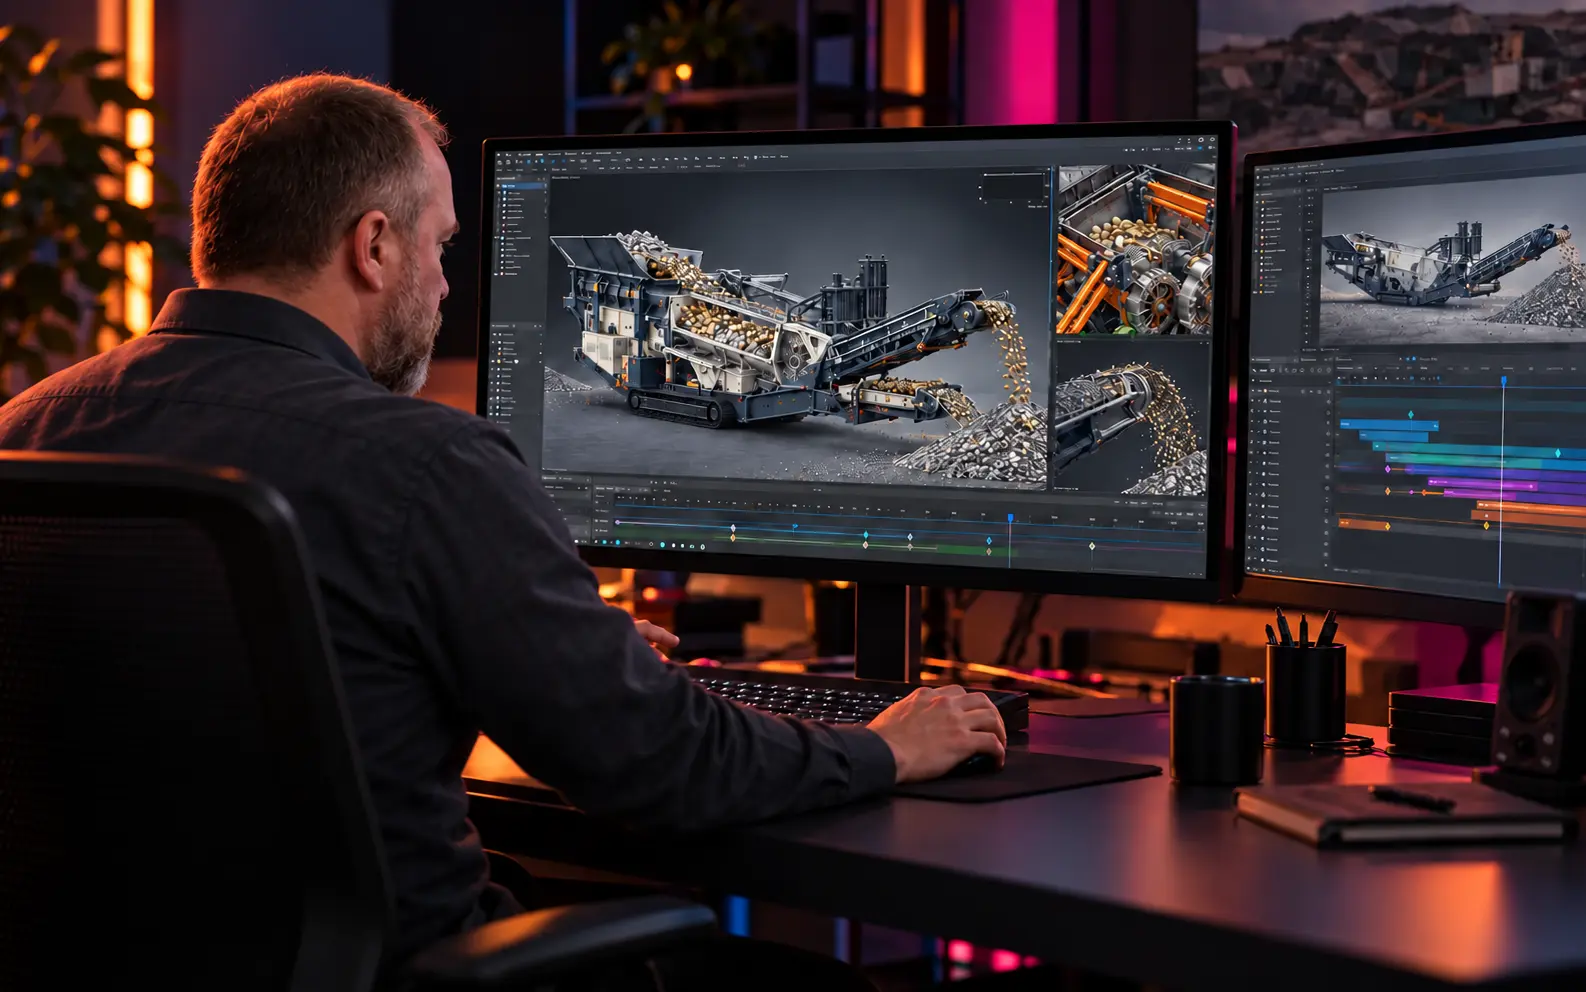Viewport: 1586px width, 992px height.
Task: Select the small blue flag marker on left timeline
Action: [795, 525]
